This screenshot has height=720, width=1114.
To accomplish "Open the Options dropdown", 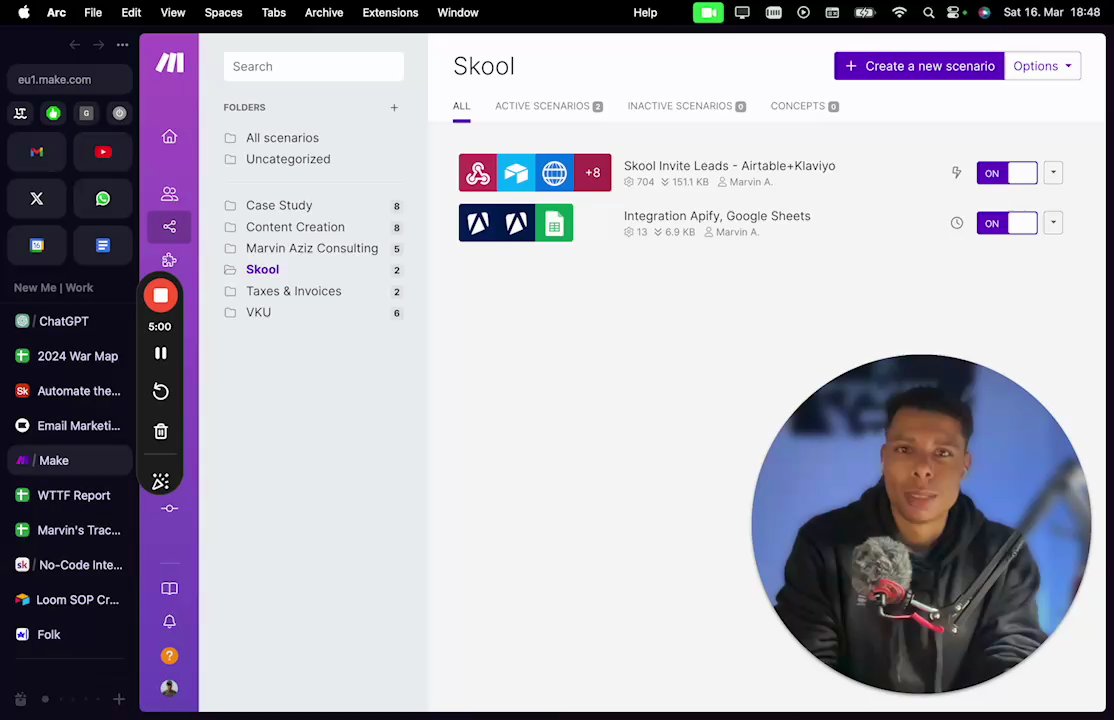I will [x=1042, y=66].
